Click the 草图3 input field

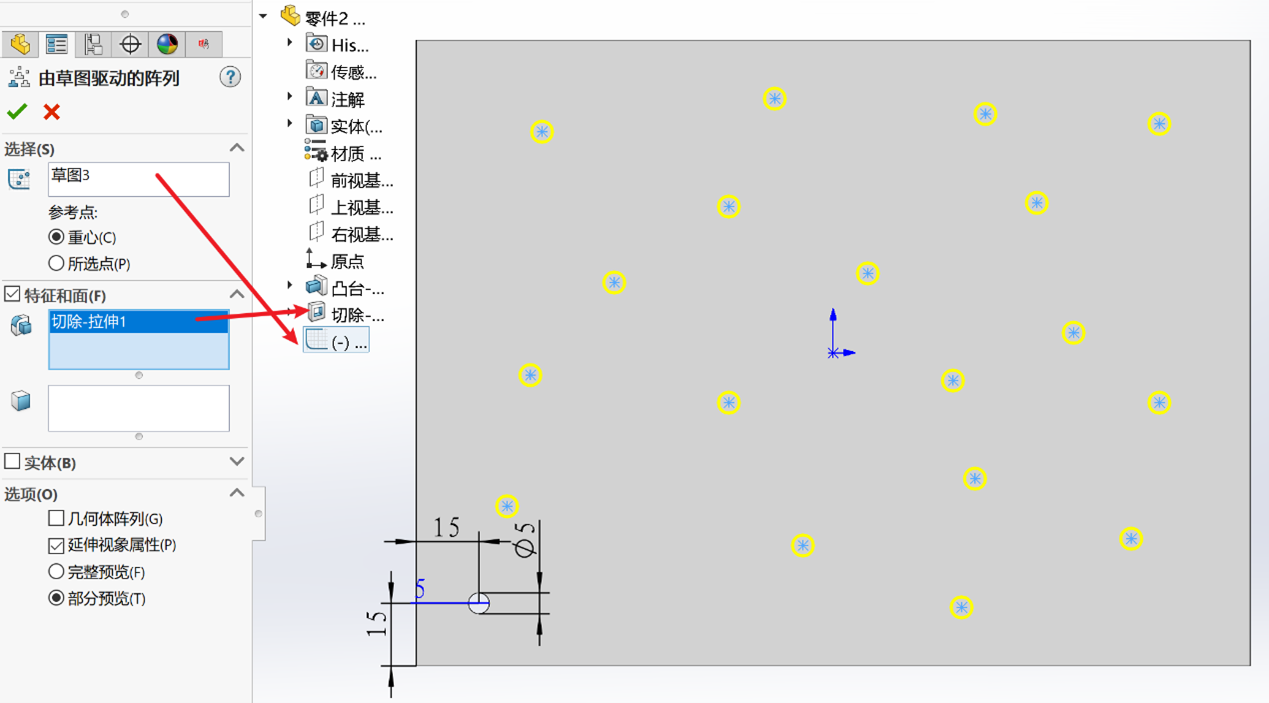click(137, 179)
